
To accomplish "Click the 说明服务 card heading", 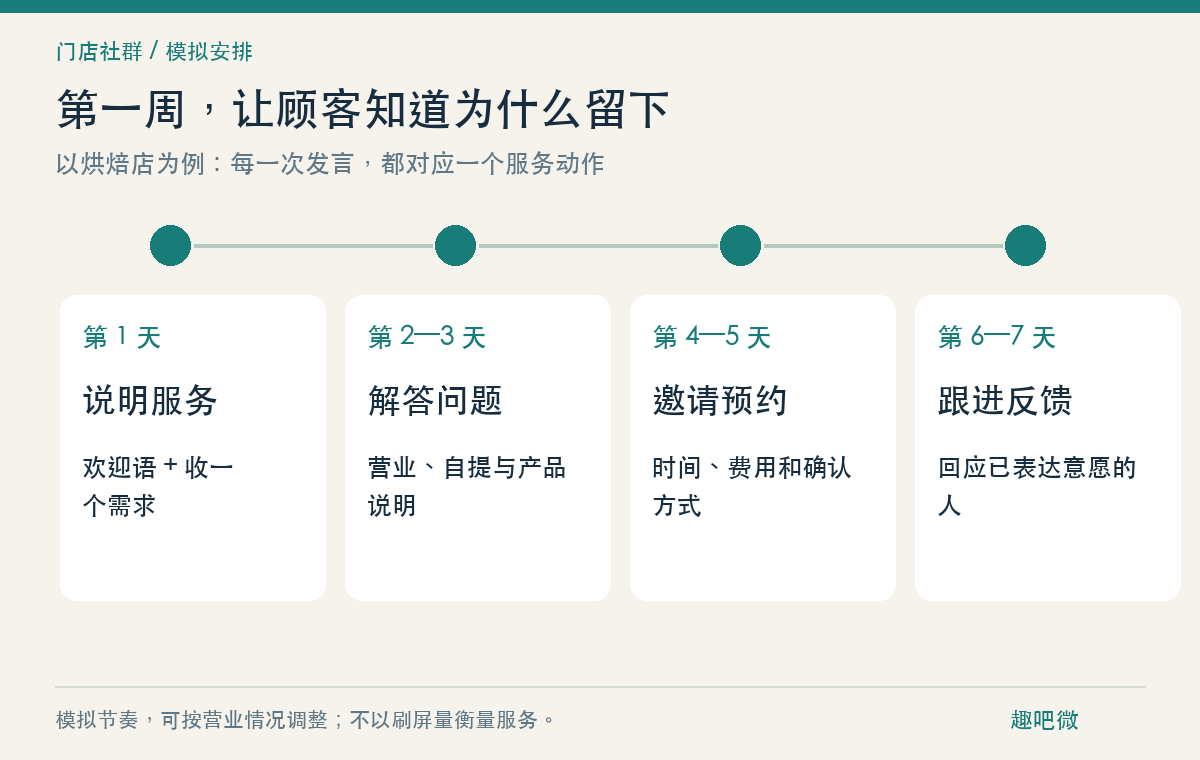I will pos(150,401).
